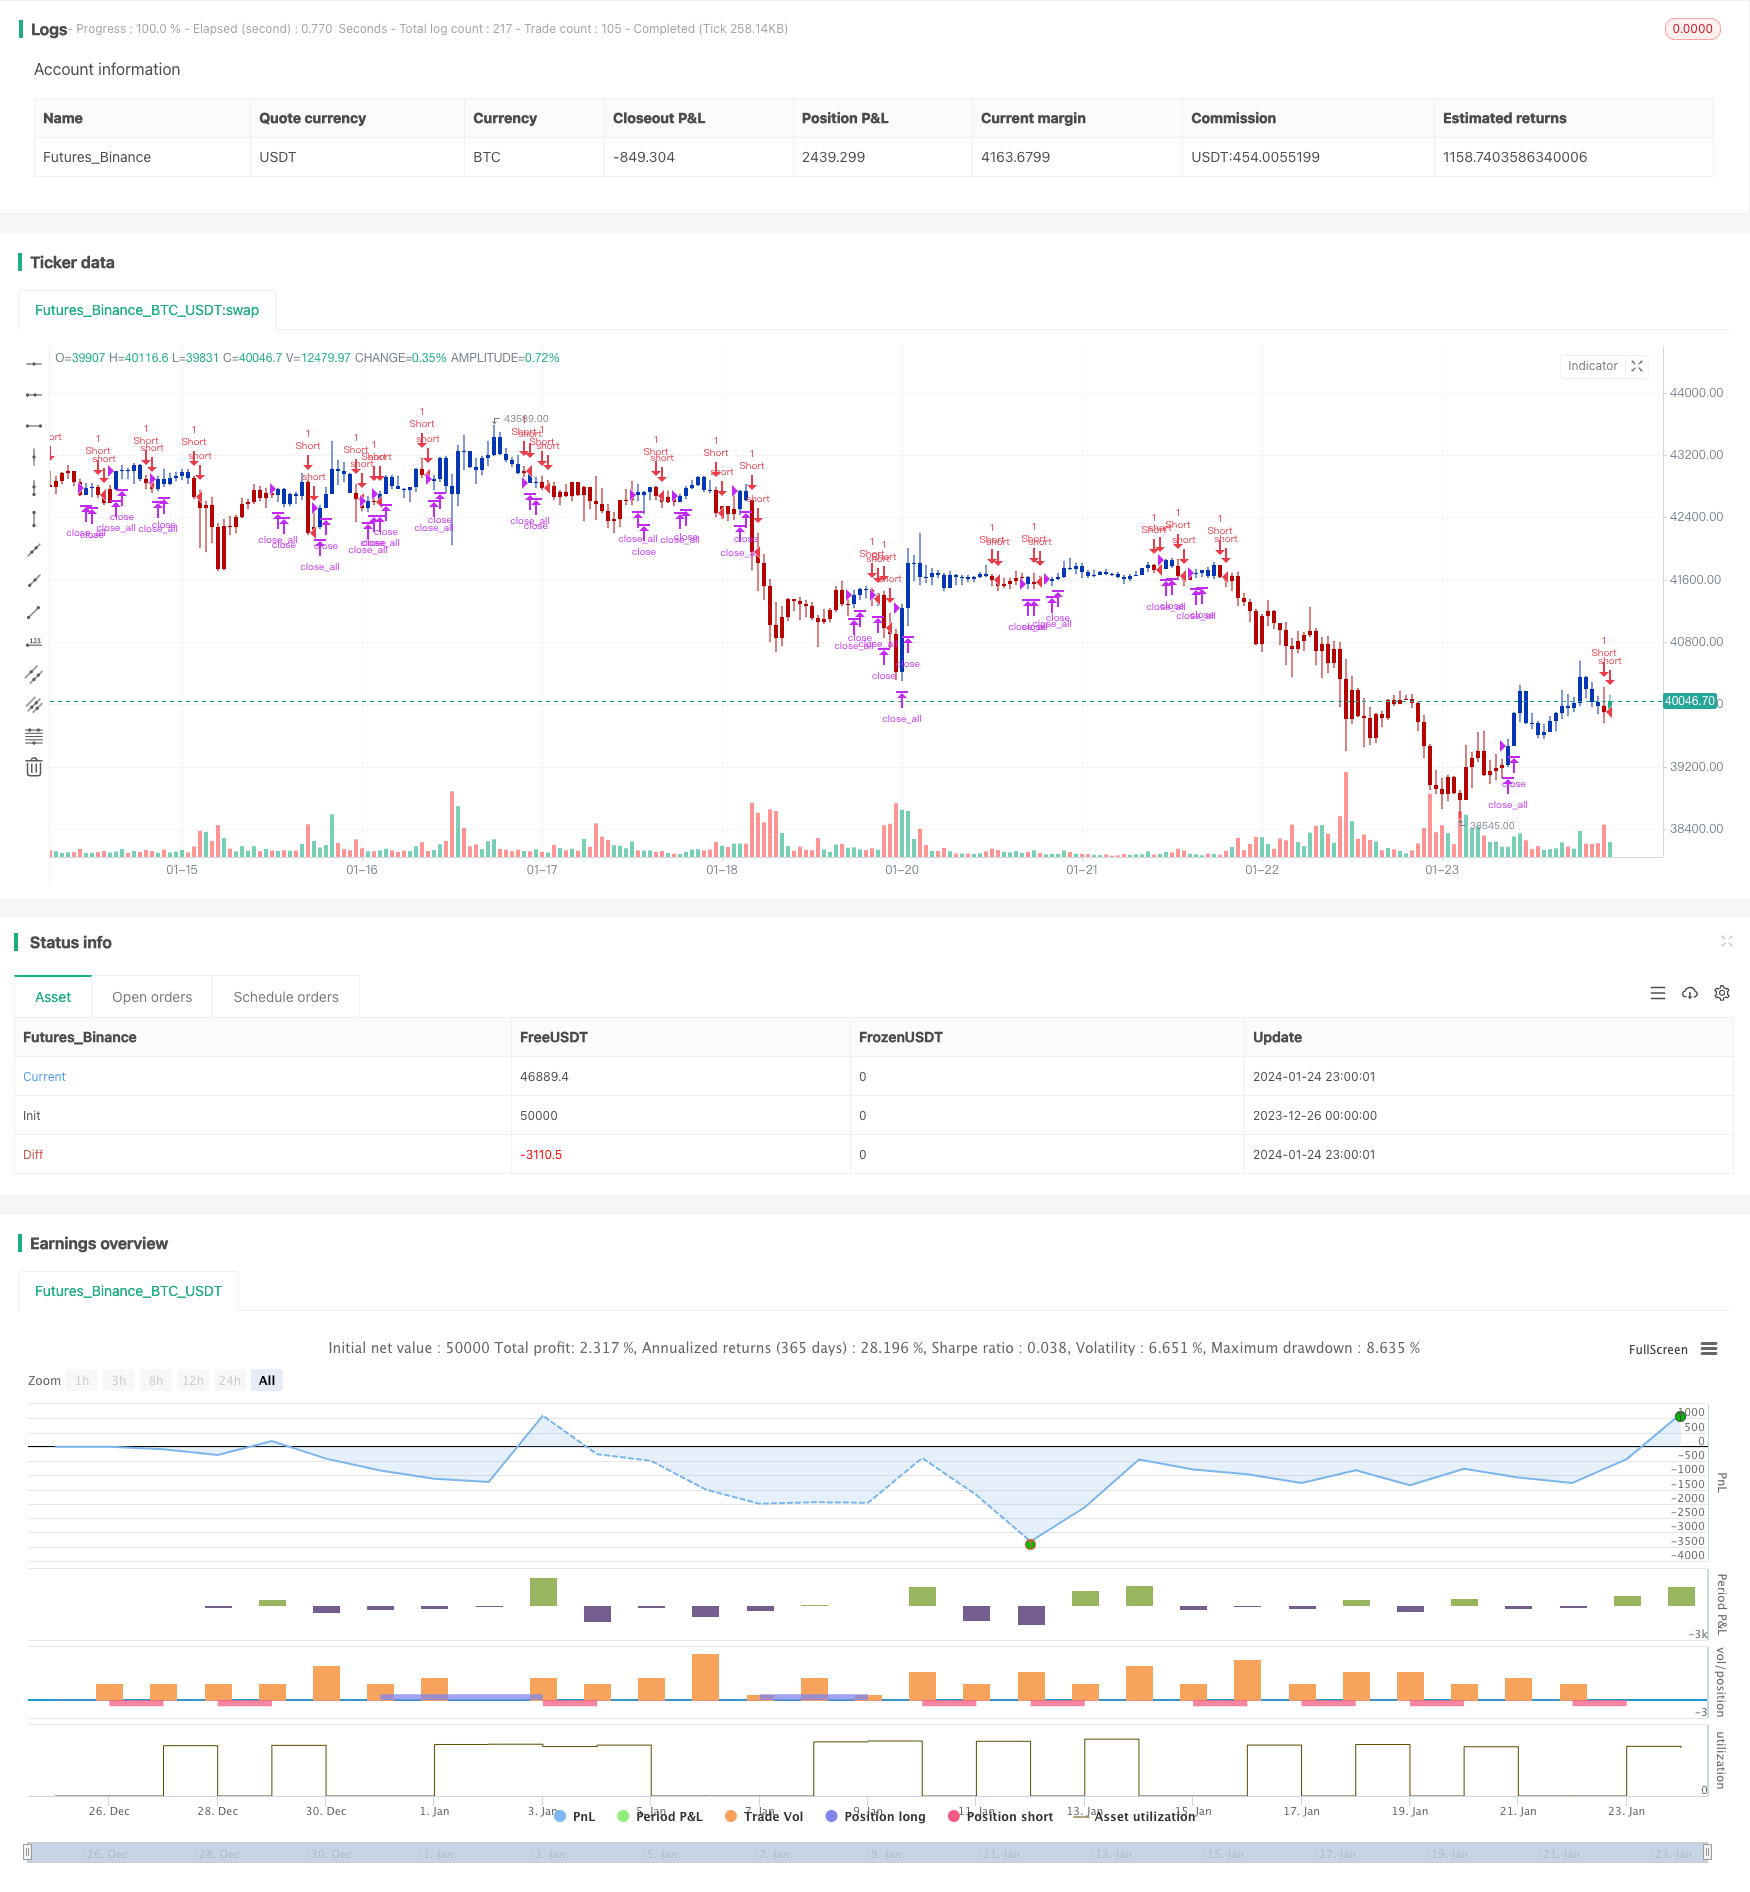Screen dimensions: 1750x1892
Task: Select the Fibonacci retracement lines tool
Action: click(34, 736)
